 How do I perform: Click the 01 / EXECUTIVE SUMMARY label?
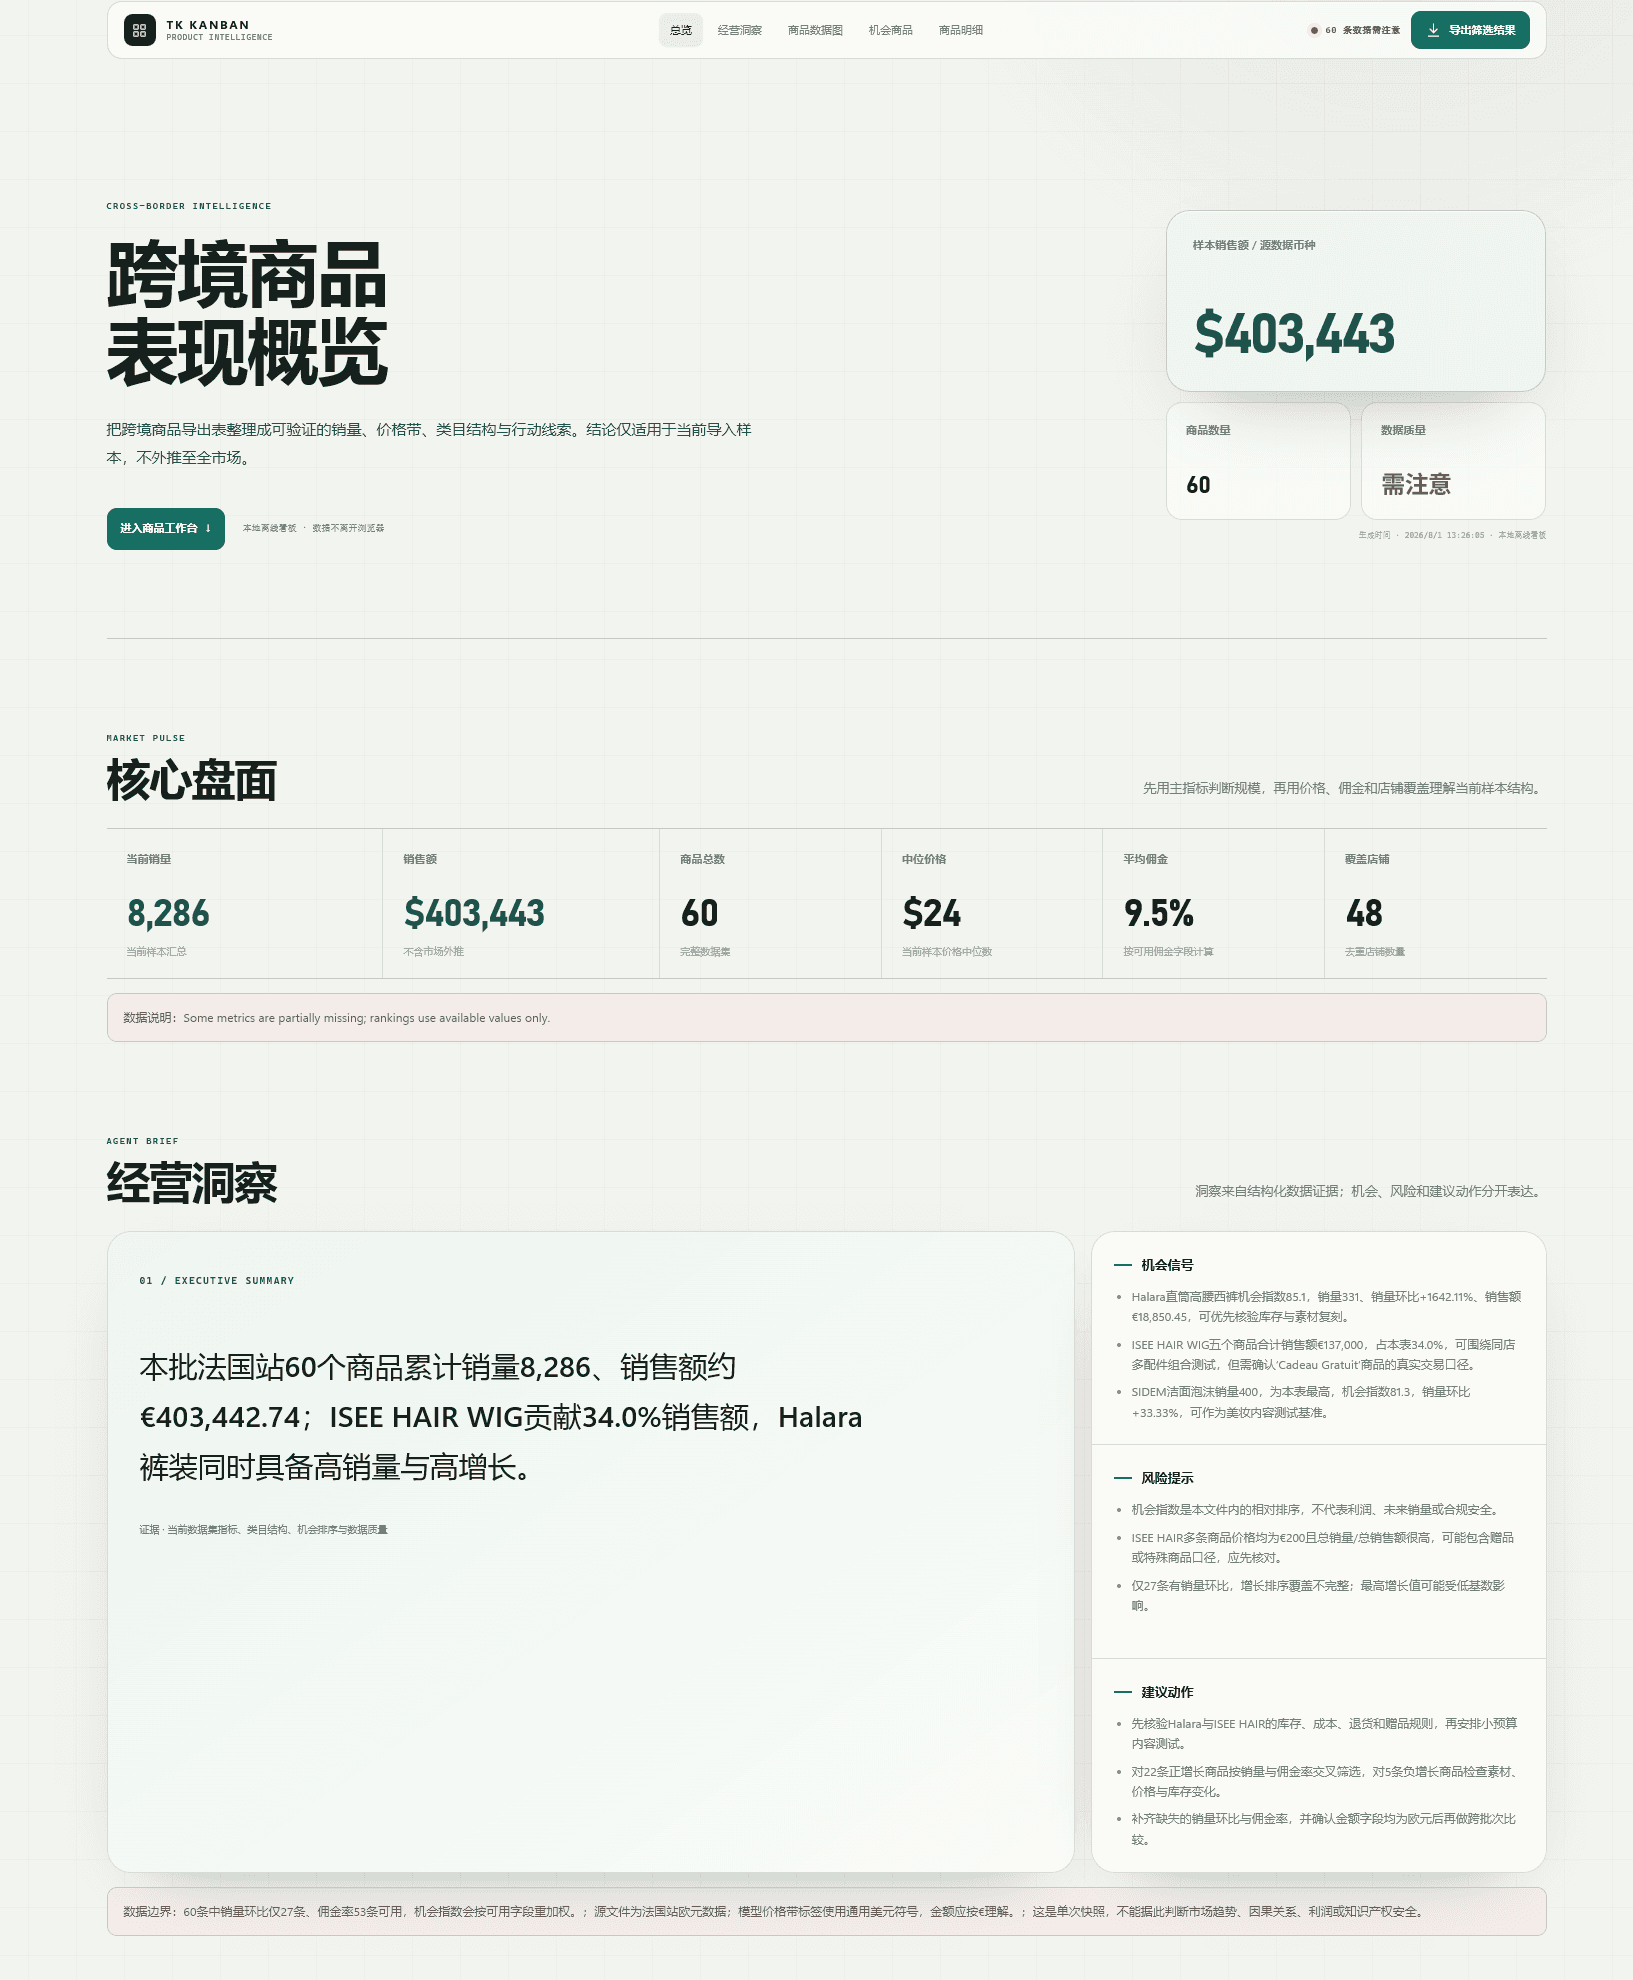click(x=217, y=1281)
